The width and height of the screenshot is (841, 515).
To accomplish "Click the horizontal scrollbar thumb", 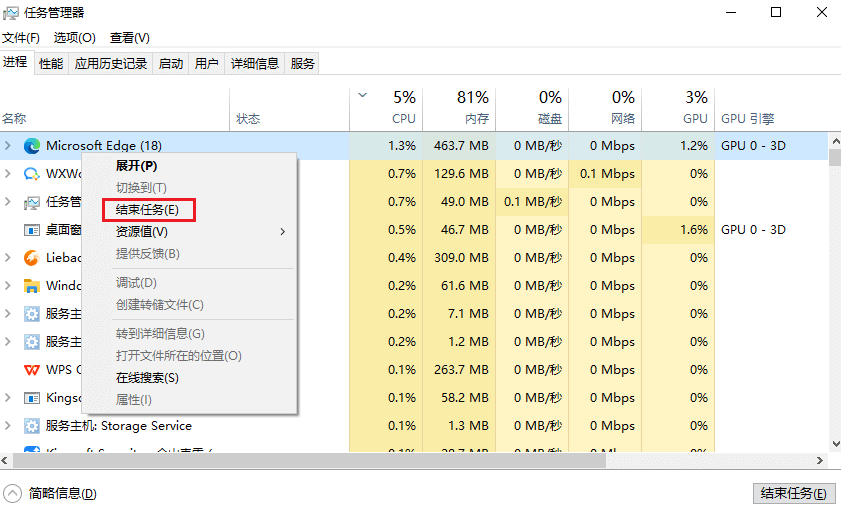I will [x=309, y=460].
